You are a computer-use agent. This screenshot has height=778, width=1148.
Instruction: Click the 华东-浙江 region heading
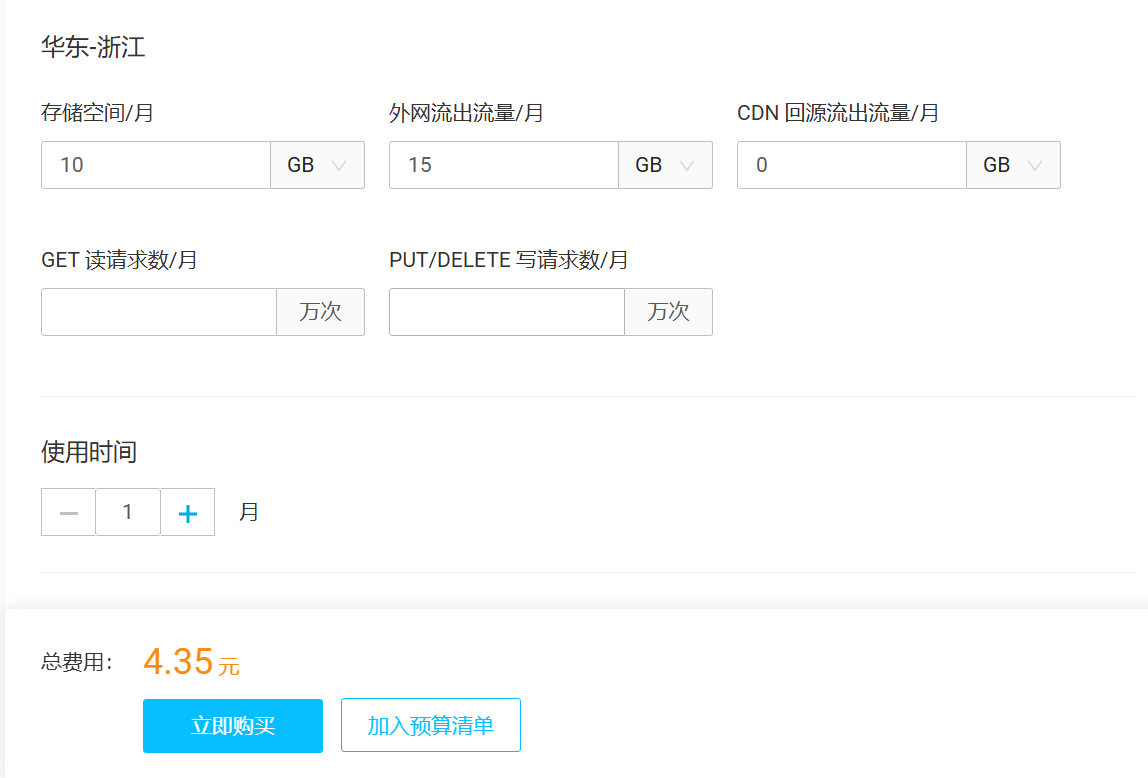[x=93, y=47]
